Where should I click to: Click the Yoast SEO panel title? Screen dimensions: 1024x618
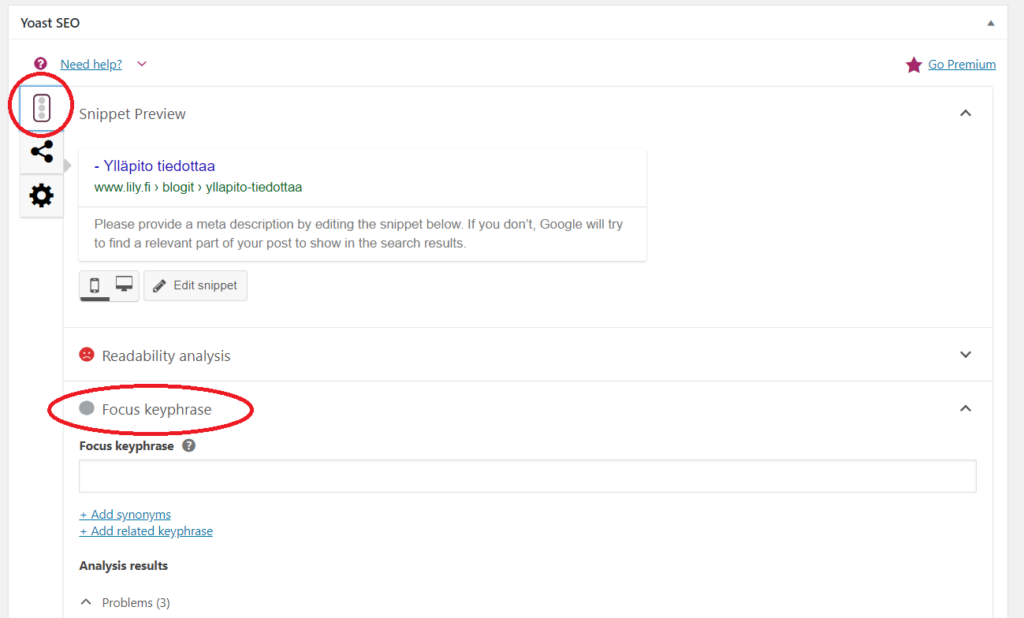tap(50, 23)
